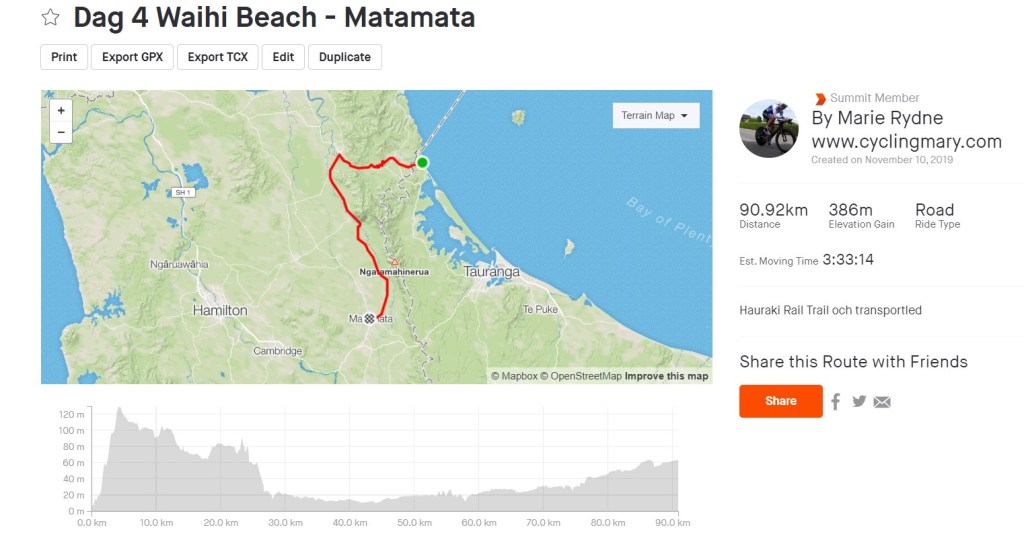
Task: Open the Terrain Map dropdown
Action: coord(655,116)
